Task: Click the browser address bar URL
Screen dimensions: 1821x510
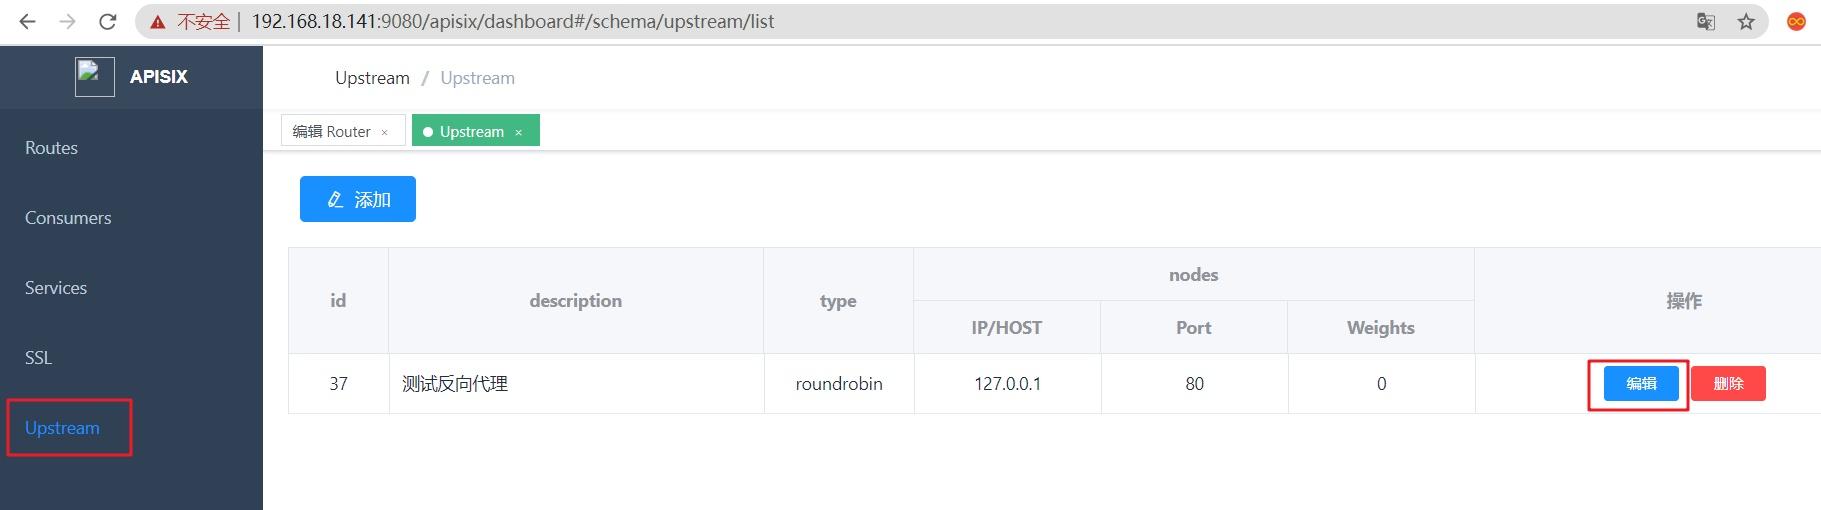Action: 512,22
